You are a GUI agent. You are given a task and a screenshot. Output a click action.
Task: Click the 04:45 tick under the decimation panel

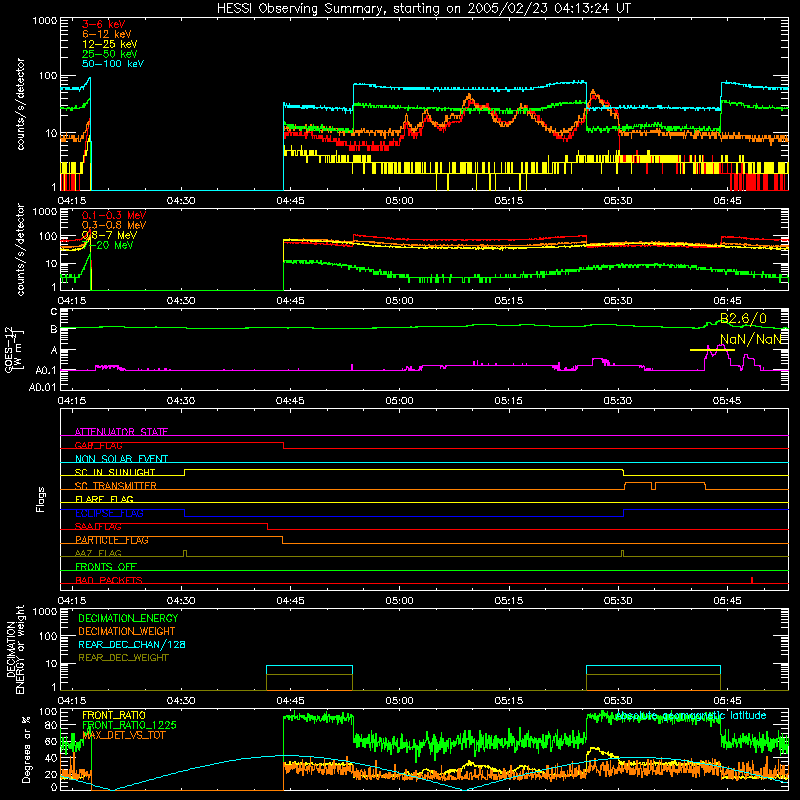click(x=290, y=701)
